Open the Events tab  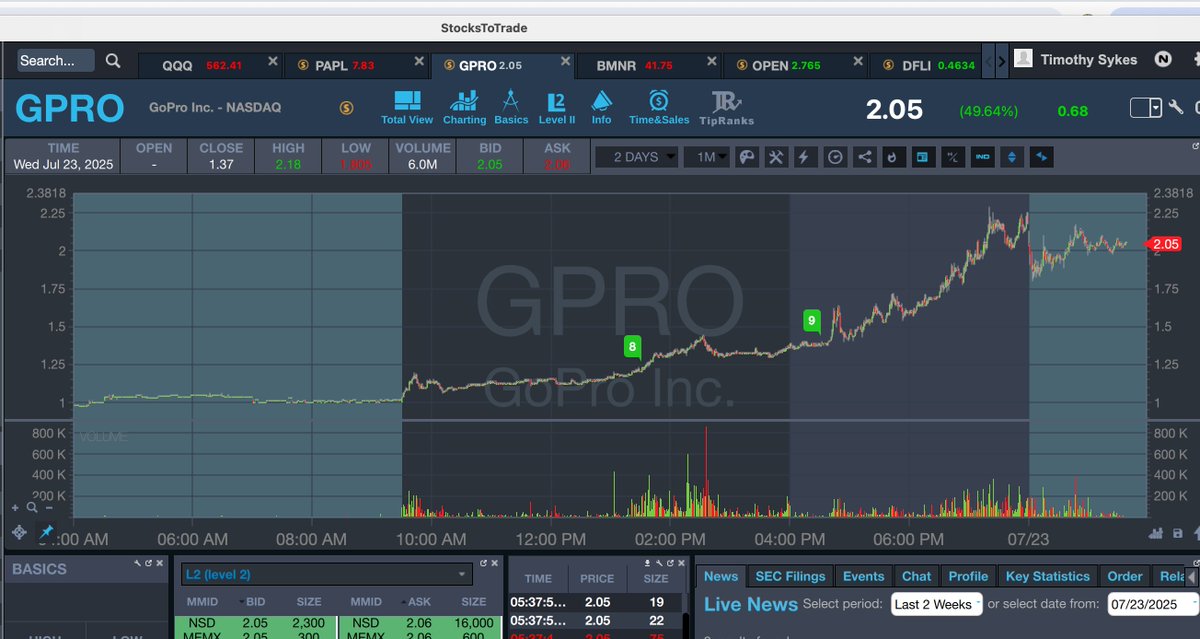pos(863,576)
